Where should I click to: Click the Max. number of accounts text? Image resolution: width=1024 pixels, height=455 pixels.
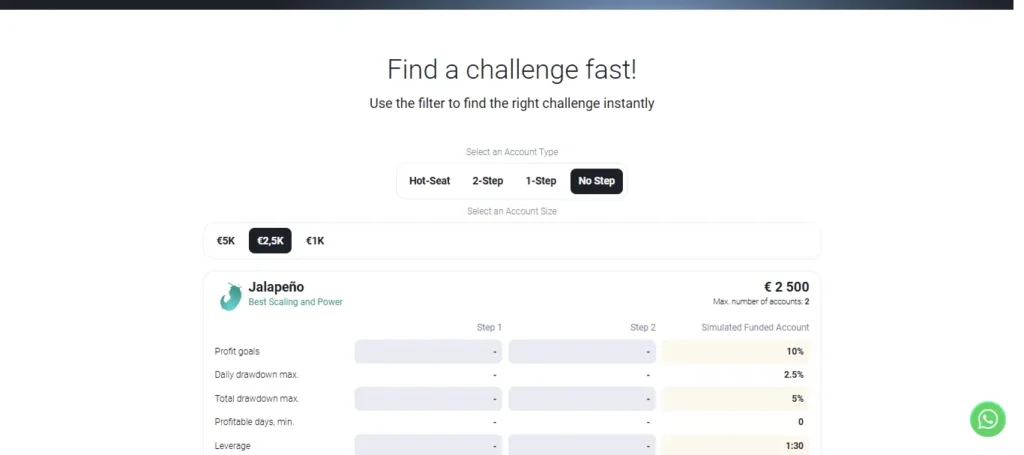[x=761, y=302]
